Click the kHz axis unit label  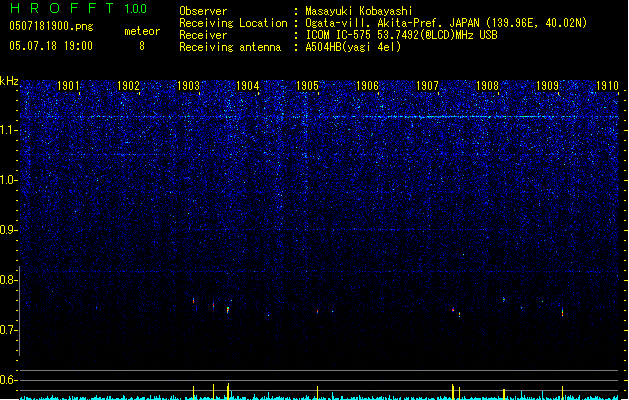click(9, 81)
